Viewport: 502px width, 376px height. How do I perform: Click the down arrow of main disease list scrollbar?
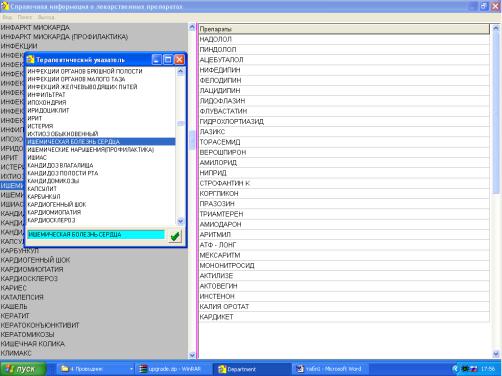pos(192,355)
